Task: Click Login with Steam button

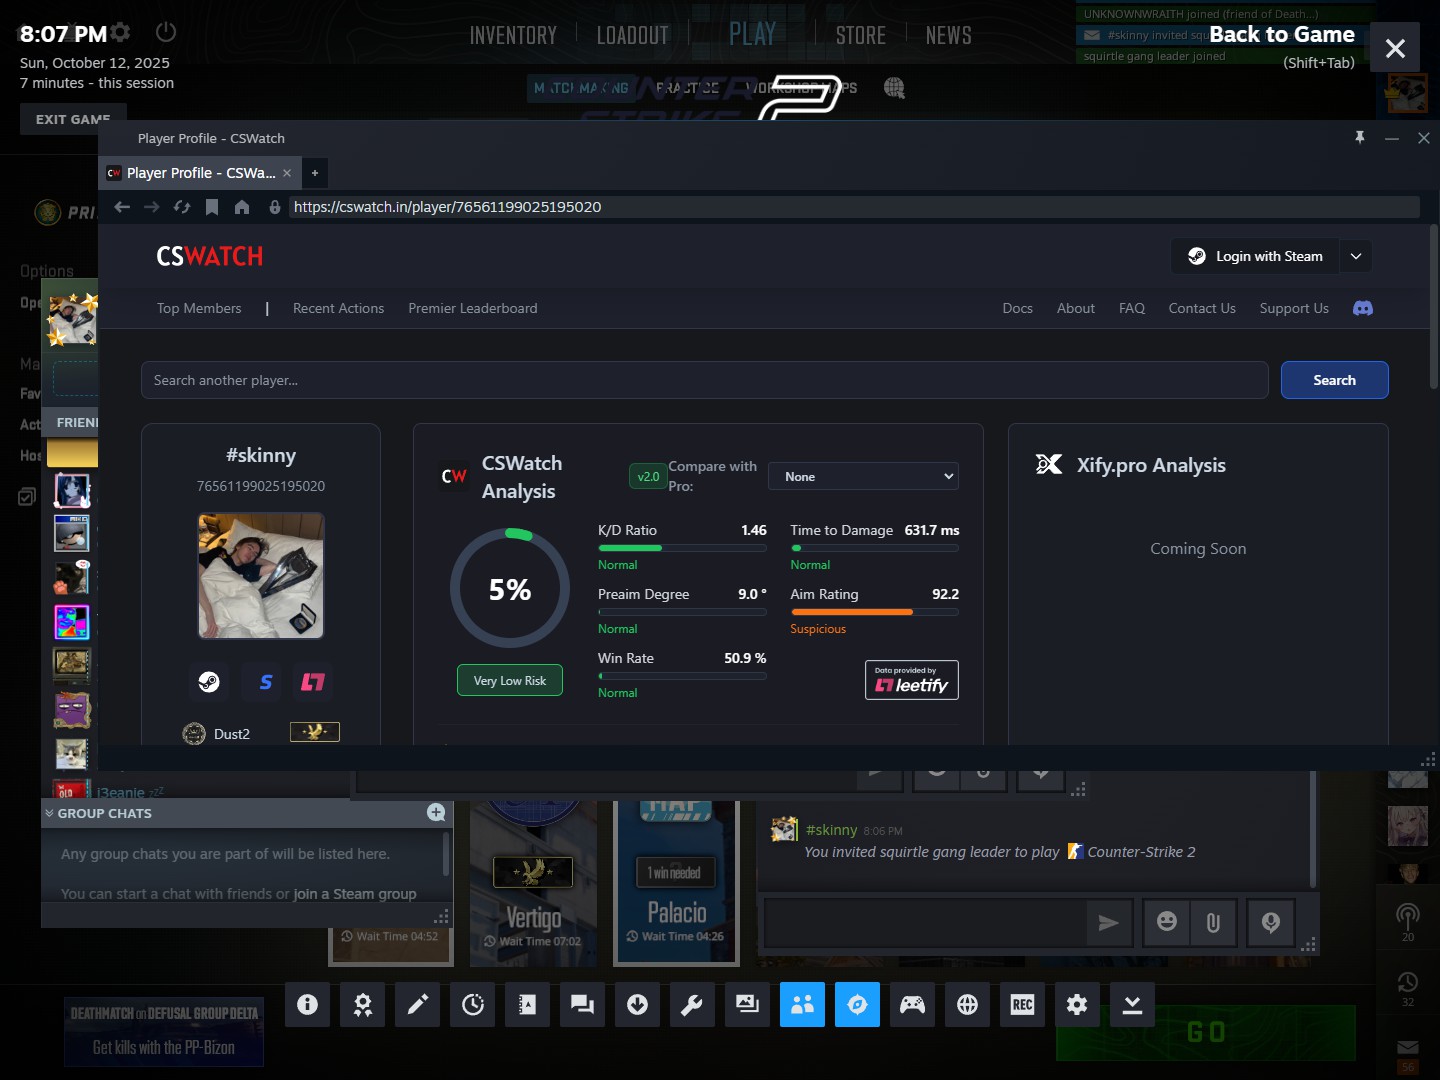Action: pyautogui.click(x=1255, y=257)
